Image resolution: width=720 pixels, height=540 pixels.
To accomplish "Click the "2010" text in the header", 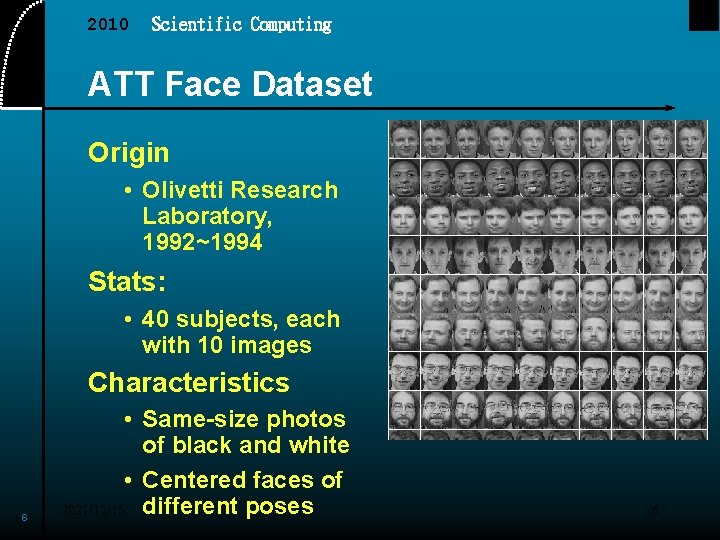I will point(108,24).
